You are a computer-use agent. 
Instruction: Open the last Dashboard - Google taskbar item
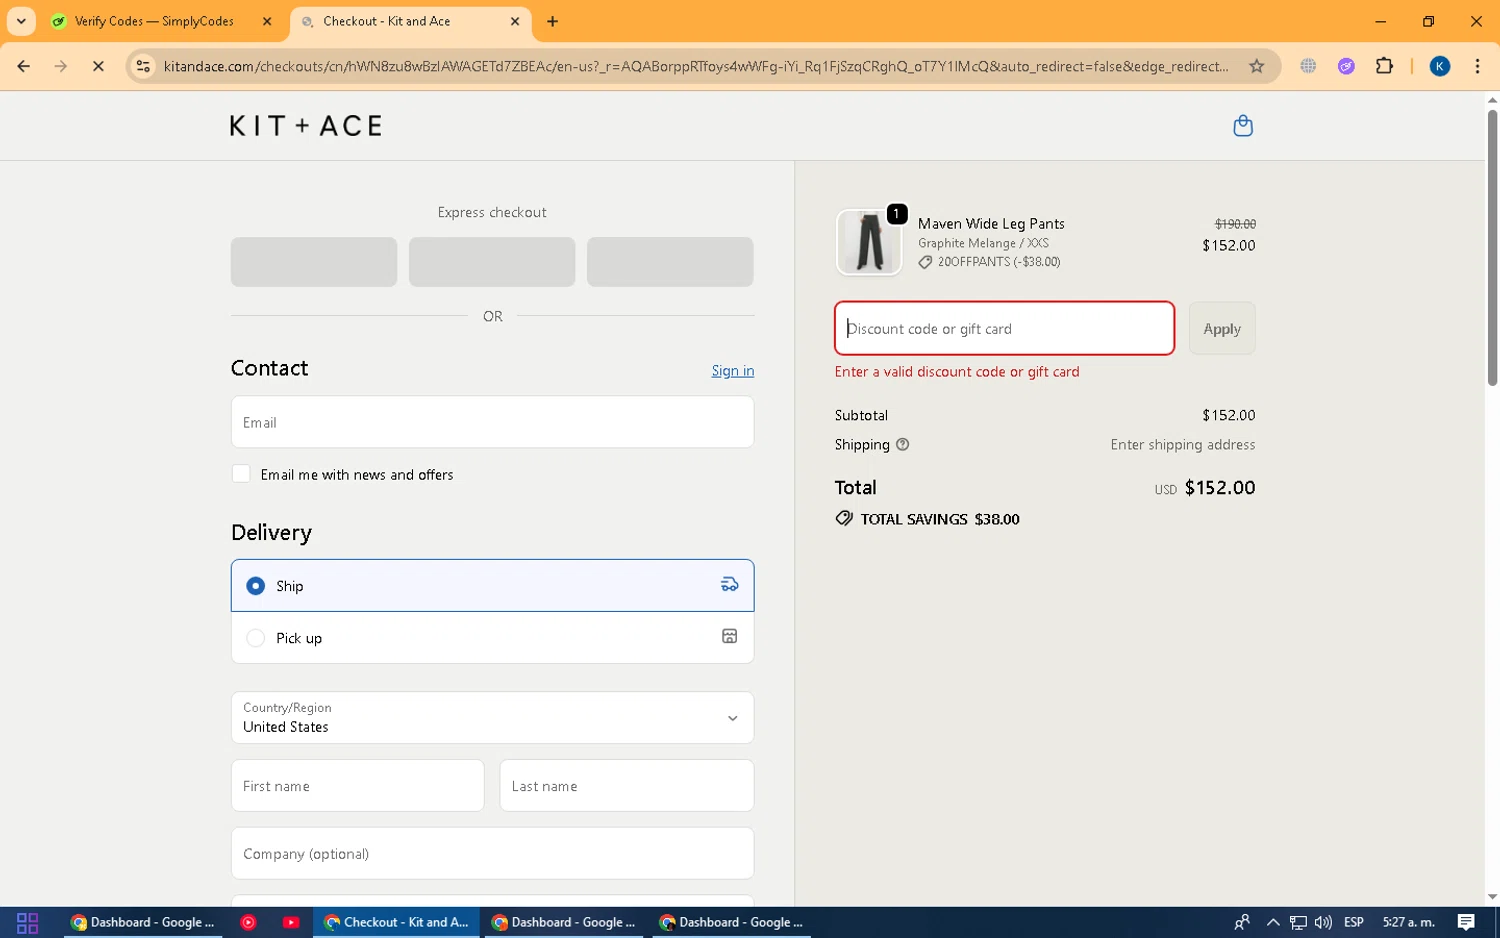(732, 922)
